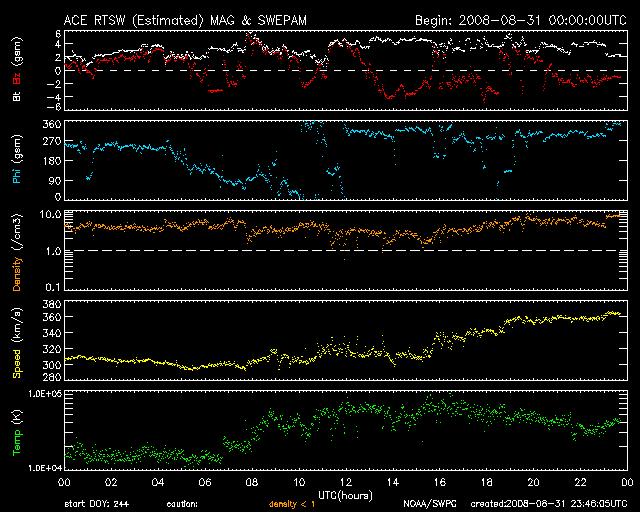Screen dimensions: 640x512
Task: Click the 340 tick on the Speed axis
Action: (x=52, y=333)
